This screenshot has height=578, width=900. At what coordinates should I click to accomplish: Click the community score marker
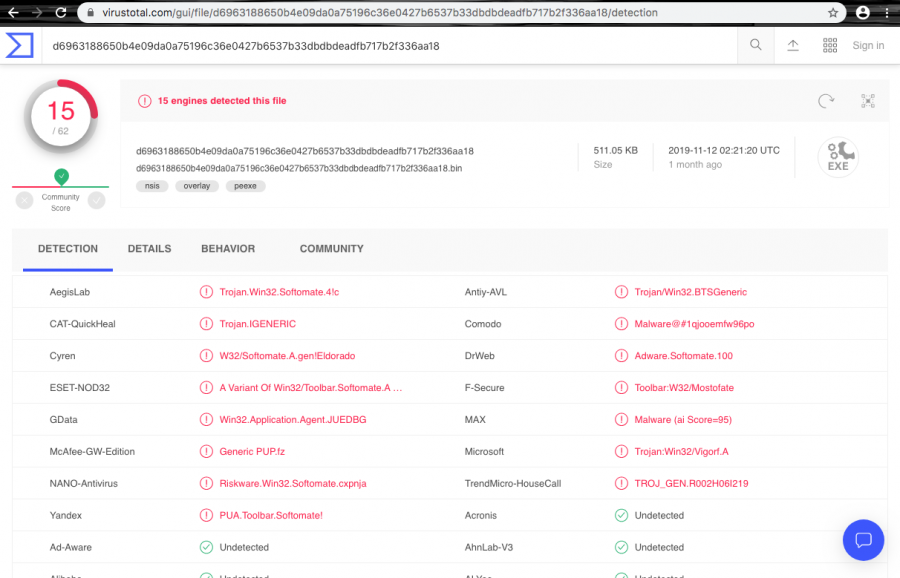61,176
